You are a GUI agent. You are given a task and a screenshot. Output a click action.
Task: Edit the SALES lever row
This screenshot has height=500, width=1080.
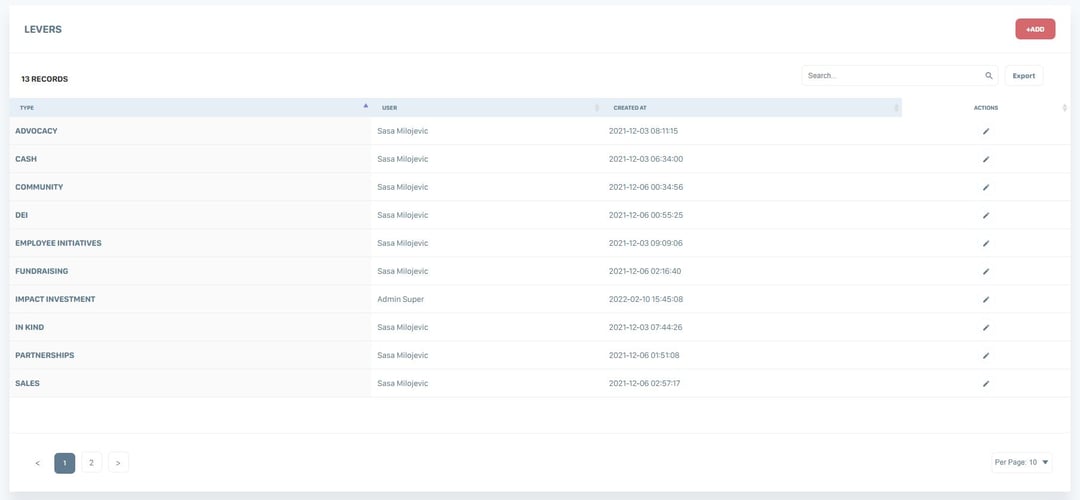(x=985, y=383)
